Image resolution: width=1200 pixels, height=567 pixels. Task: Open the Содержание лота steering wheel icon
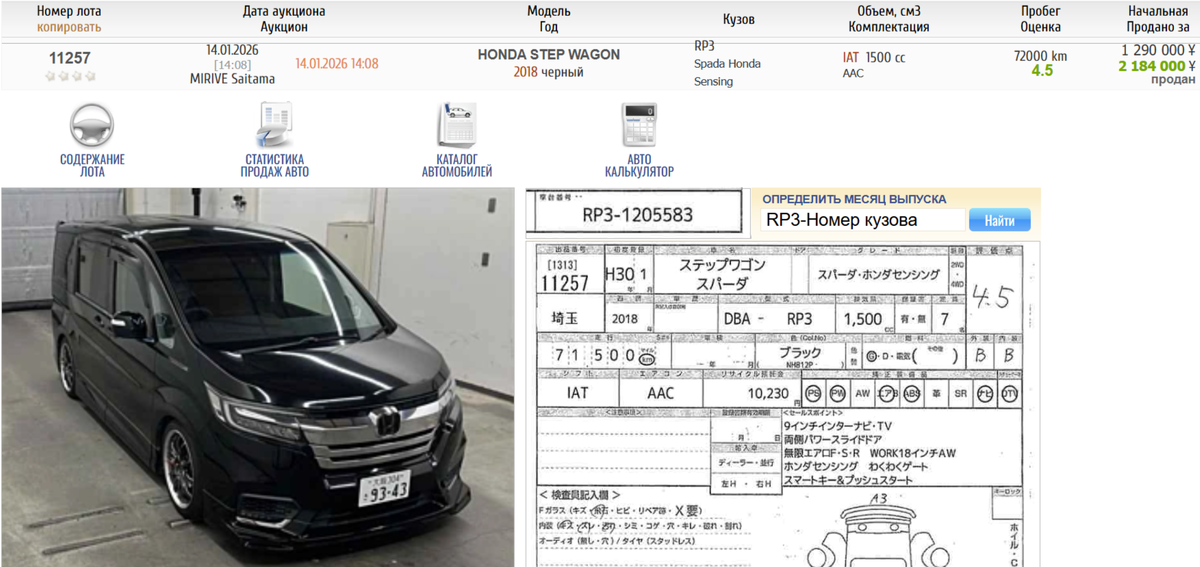(x=92, y=125)
